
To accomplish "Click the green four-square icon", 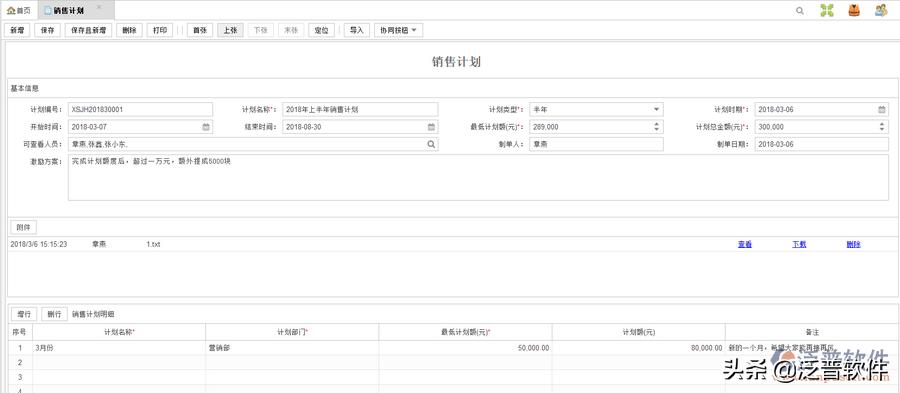I will (x=827, y=10).
